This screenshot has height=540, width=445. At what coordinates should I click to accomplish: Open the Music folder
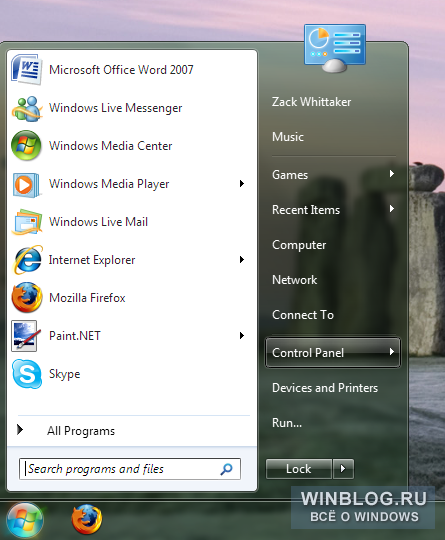[x=288, y=137]
